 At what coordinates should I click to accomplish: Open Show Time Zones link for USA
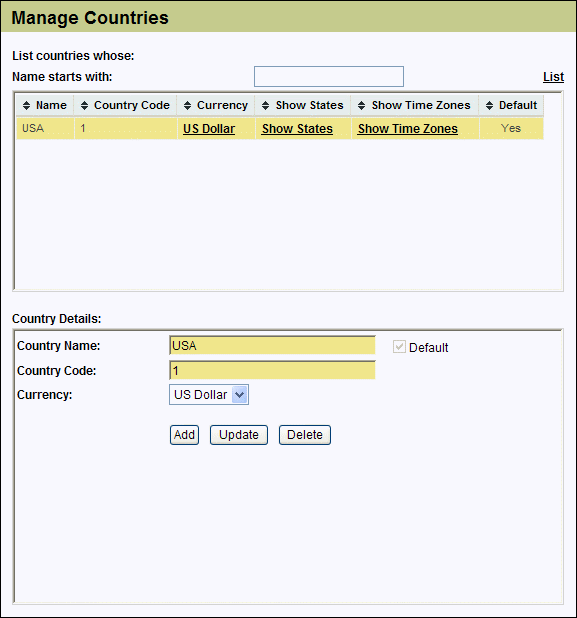(408, 129)
